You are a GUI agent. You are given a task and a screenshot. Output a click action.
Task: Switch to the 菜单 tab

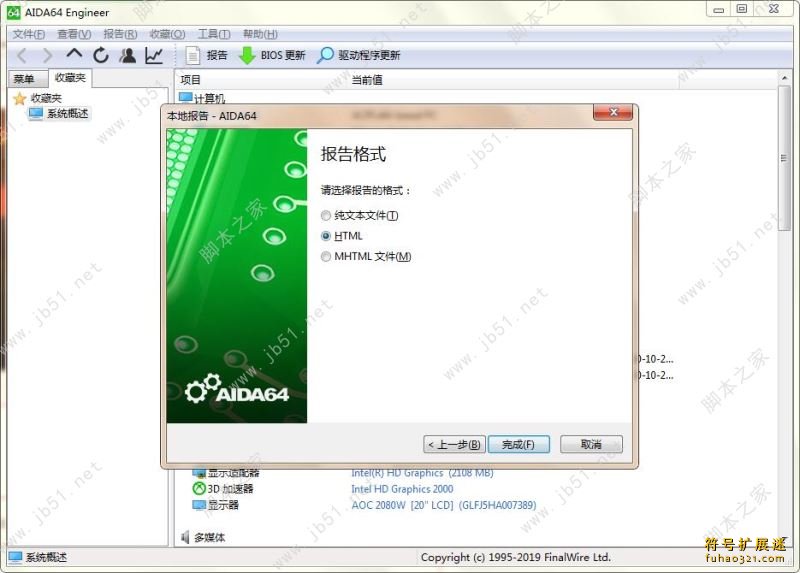[23, 79]
